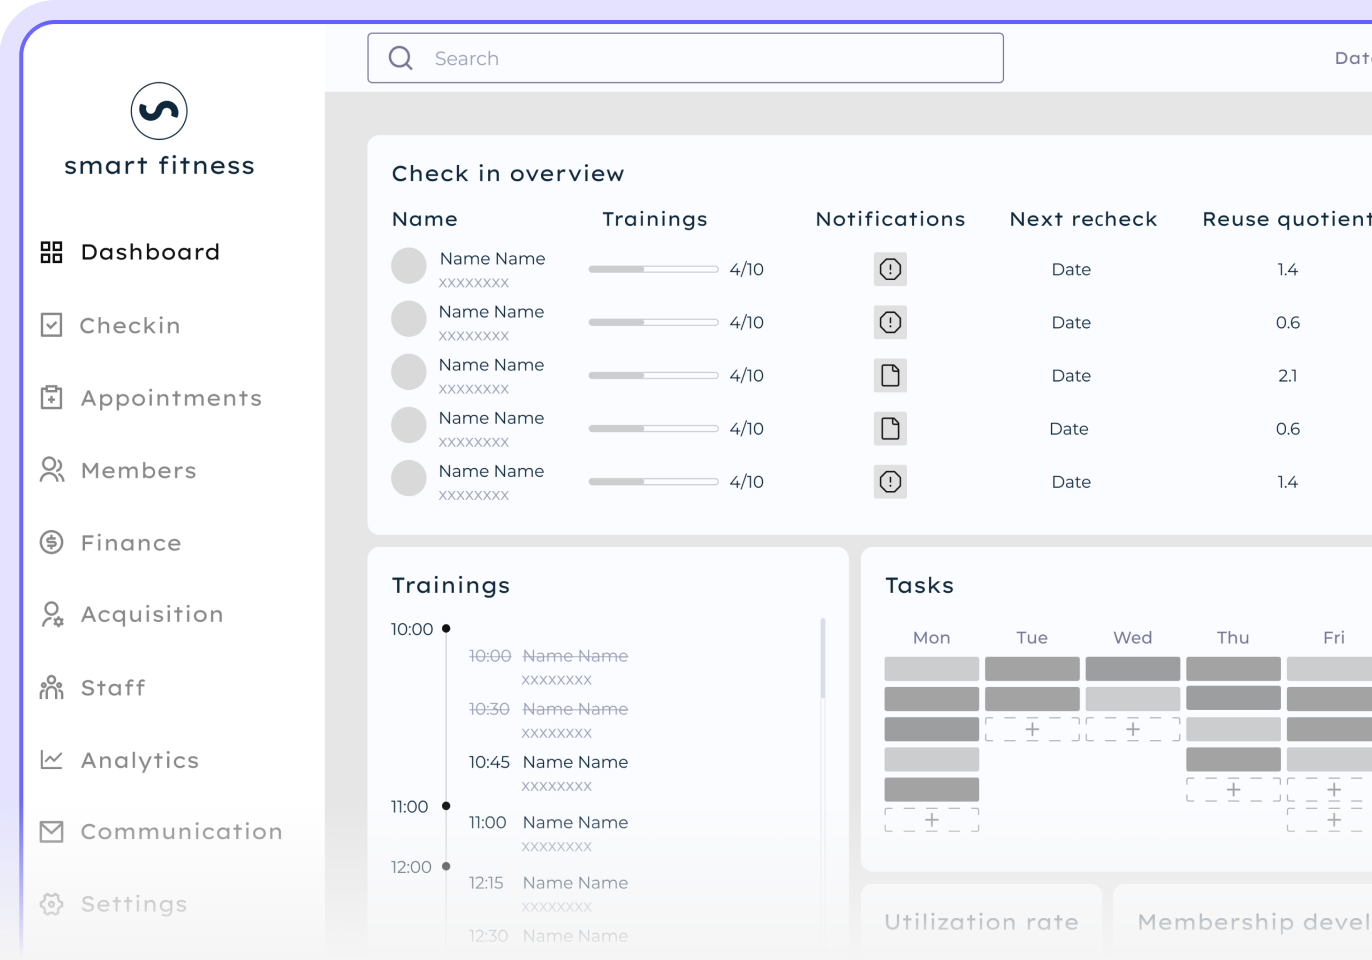Click the smart fitness logo icon
This screenshot has width=1372, height=960.
point(159,111)
